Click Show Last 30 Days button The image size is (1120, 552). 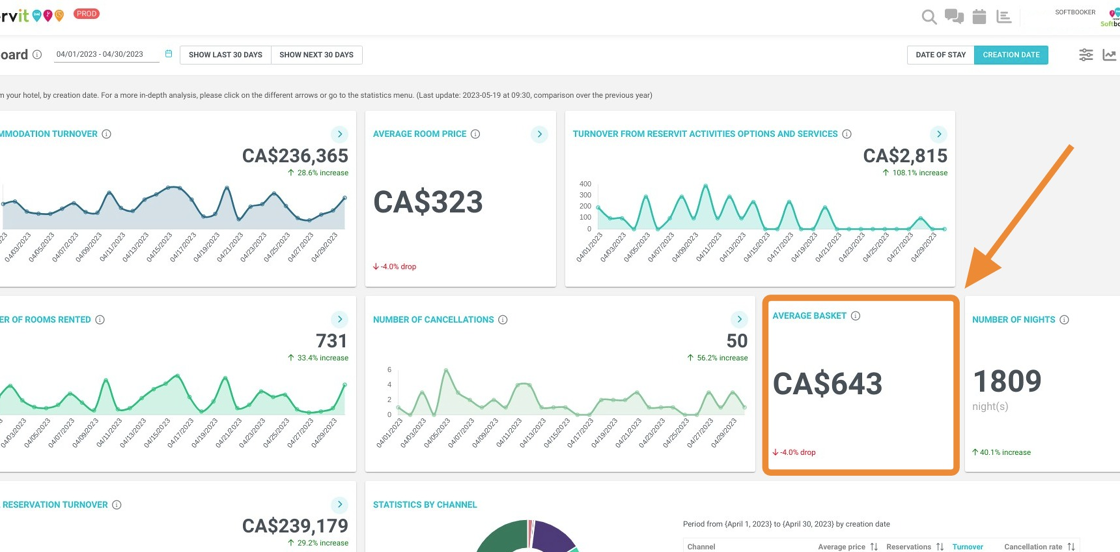click(x=225, y=55)
